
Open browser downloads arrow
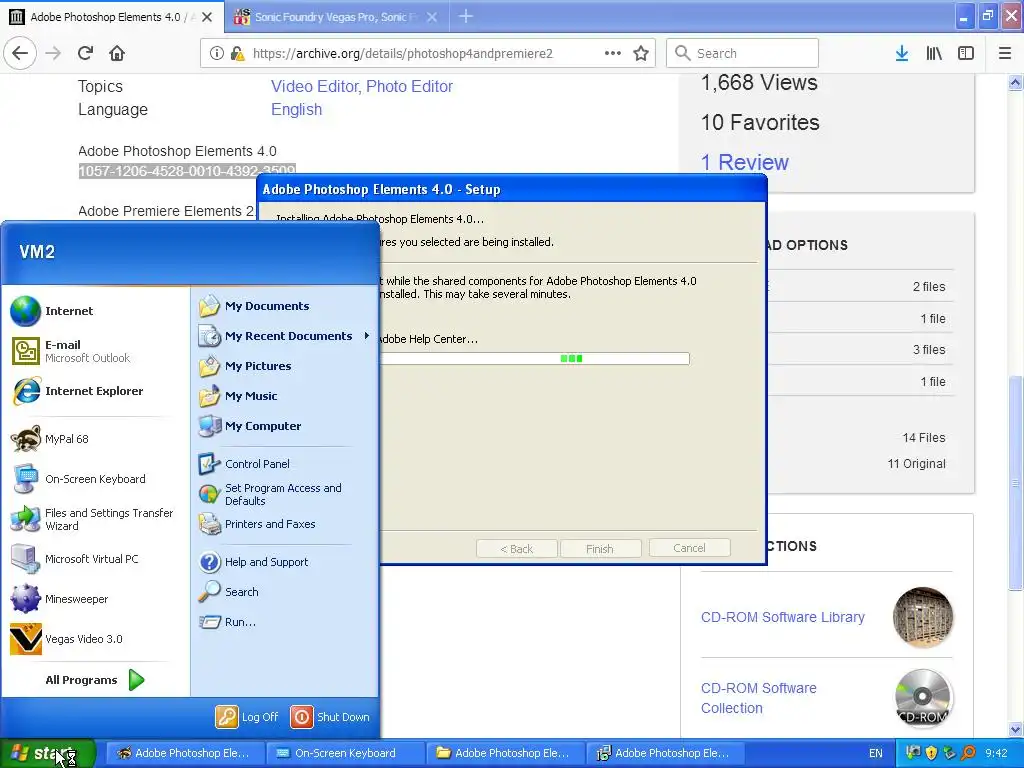pyautogui.click(x=902, y=53)
